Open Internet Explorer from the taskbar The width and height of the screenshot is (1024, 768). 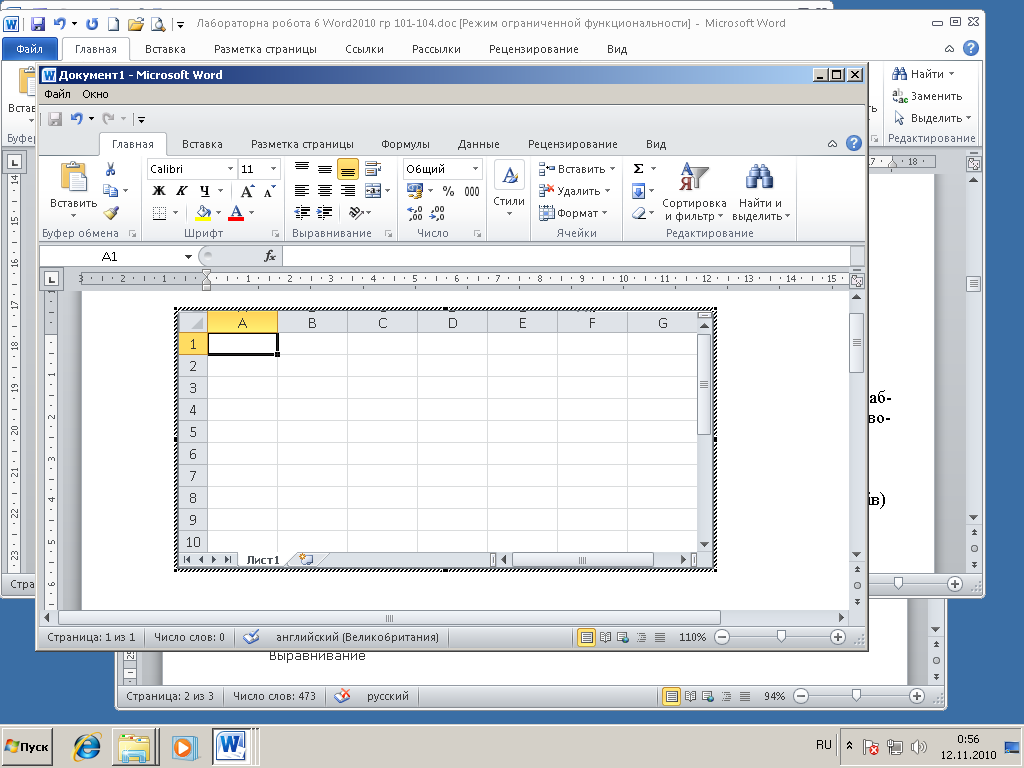coord(87,746)
